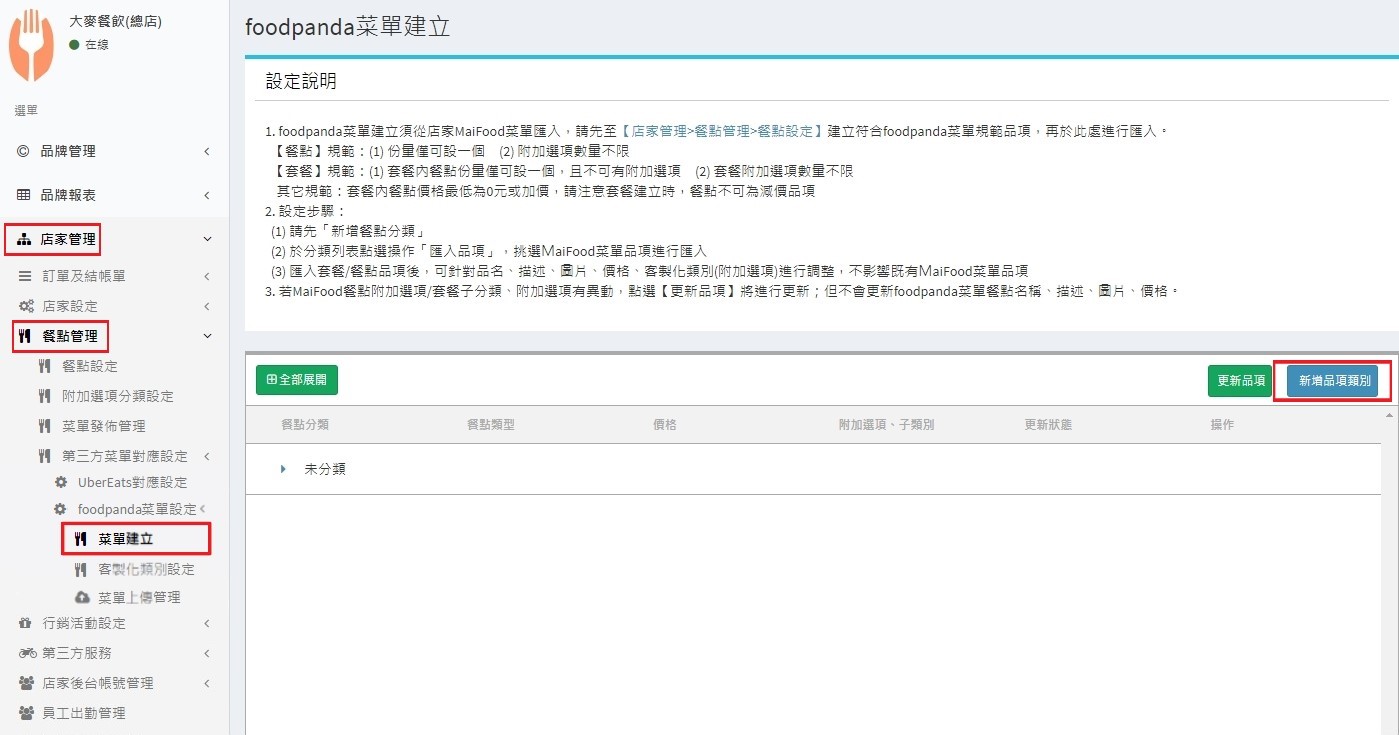Follow the 店家管理>餐點管理>餐點設定 link
Screen dimensions: 1399x735
[x=722, y=131]
